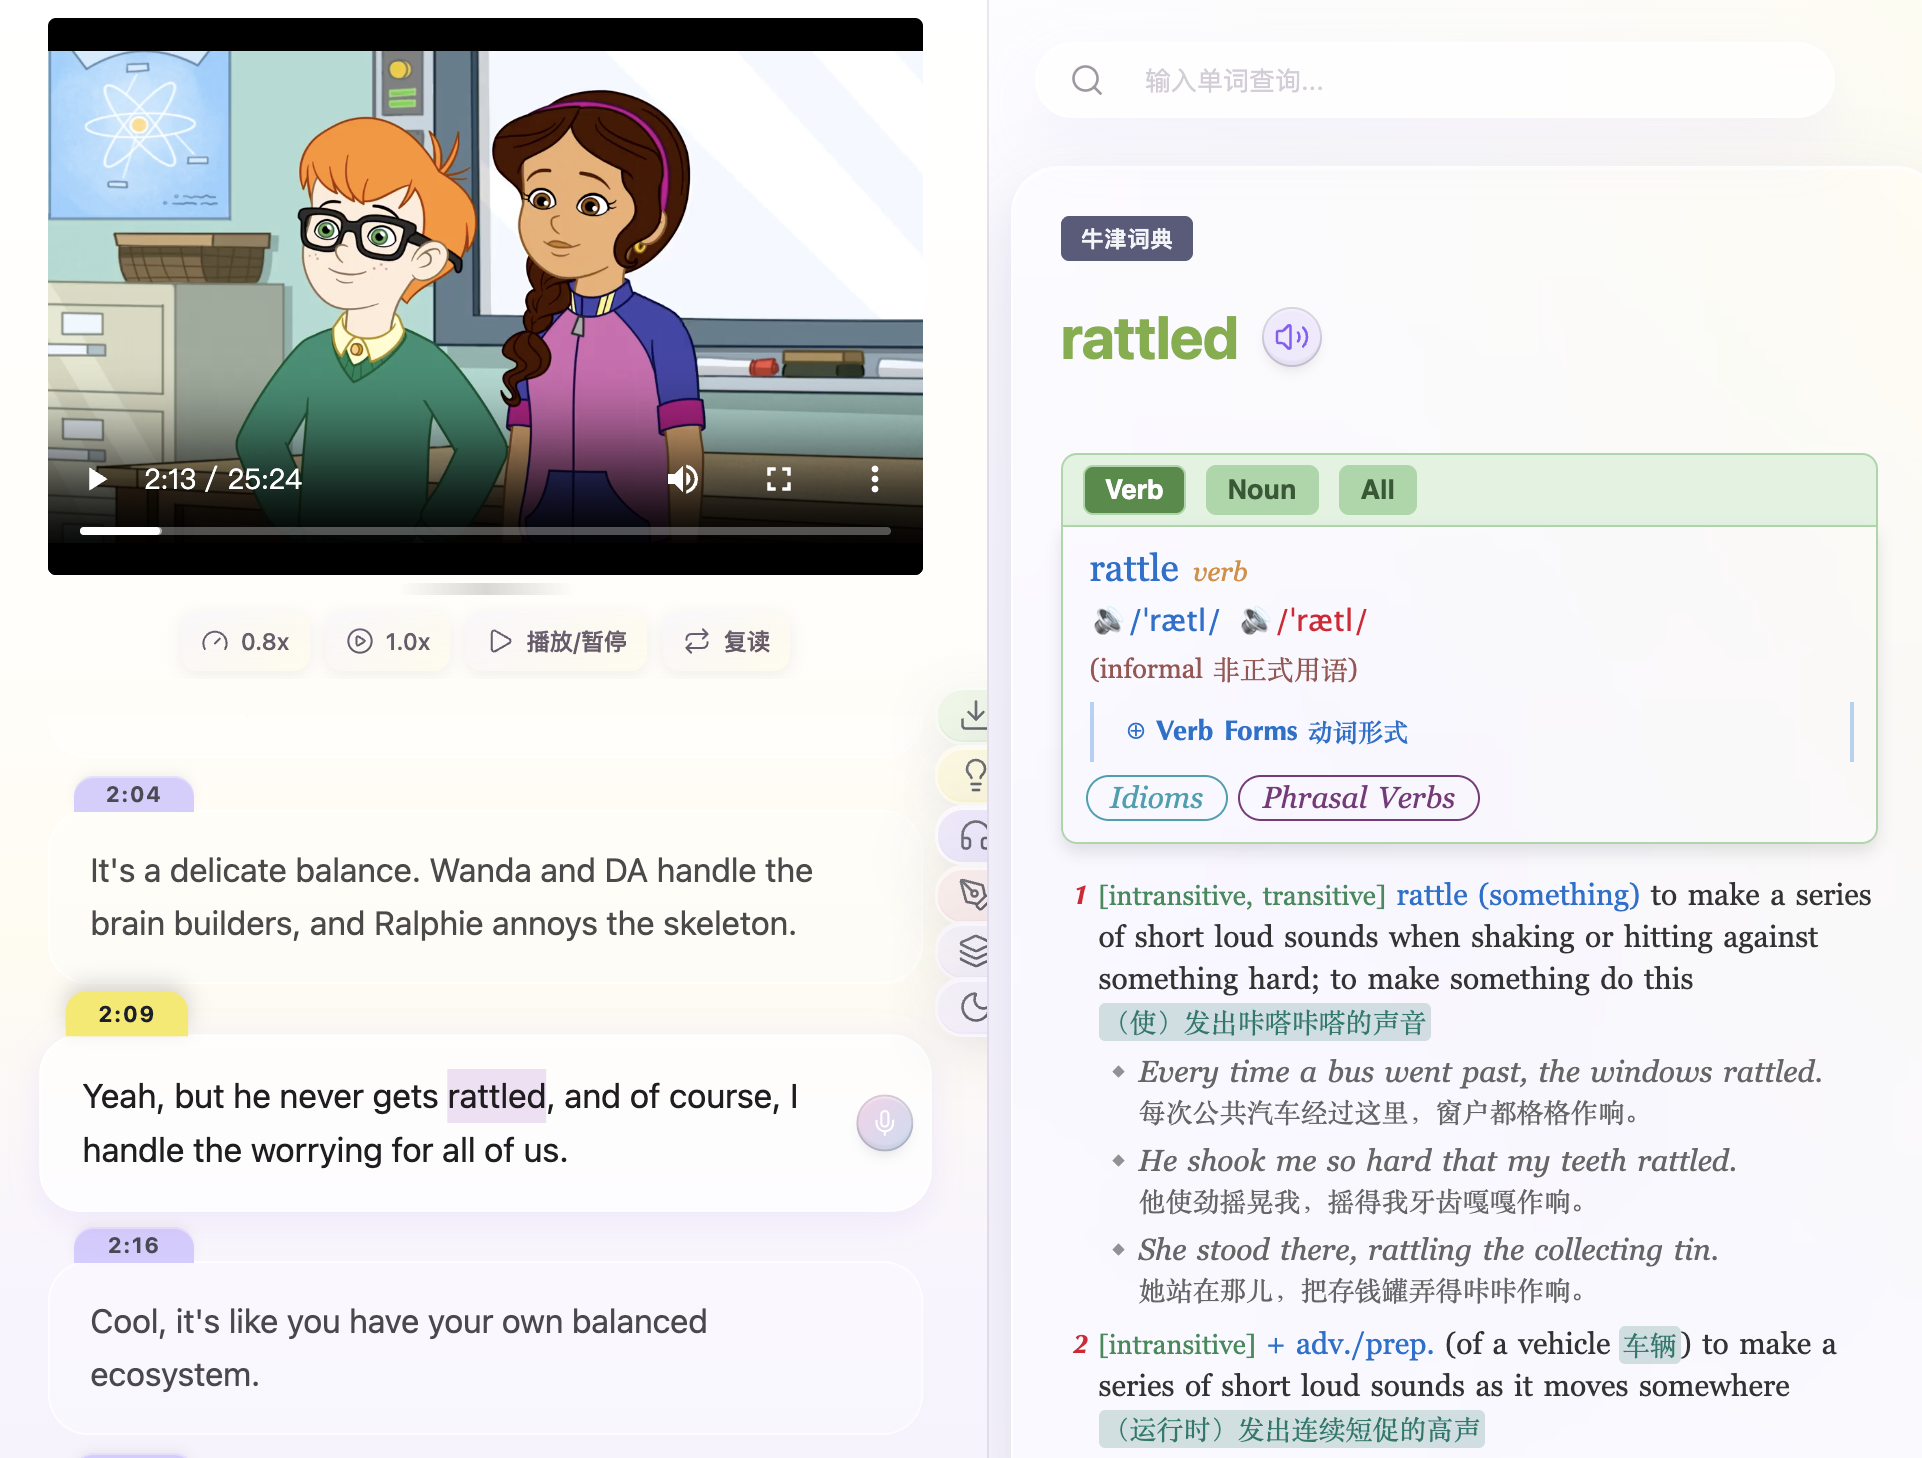Click the highlighted word rattled in subtitle
The image size is (1922, 1458).
pos(496,1096)
